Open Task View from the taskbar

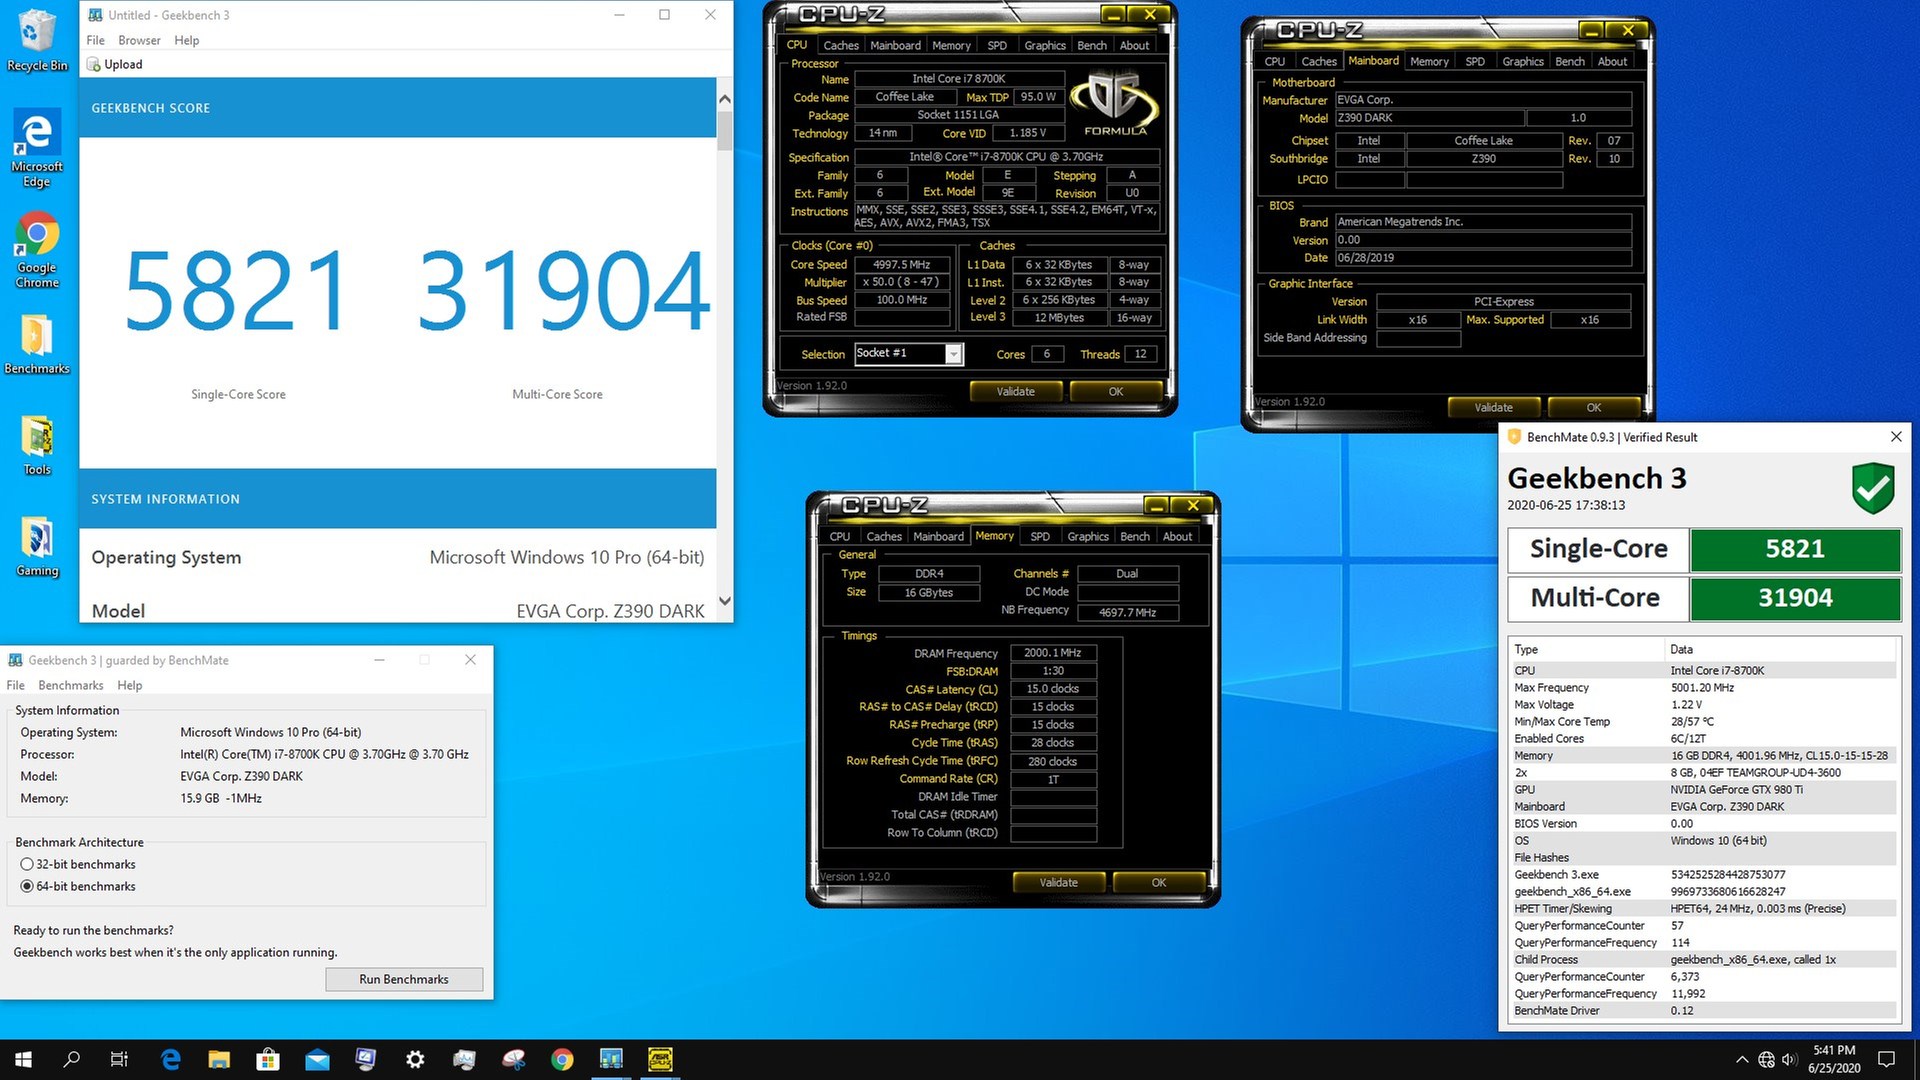[x=119, y=1059]
